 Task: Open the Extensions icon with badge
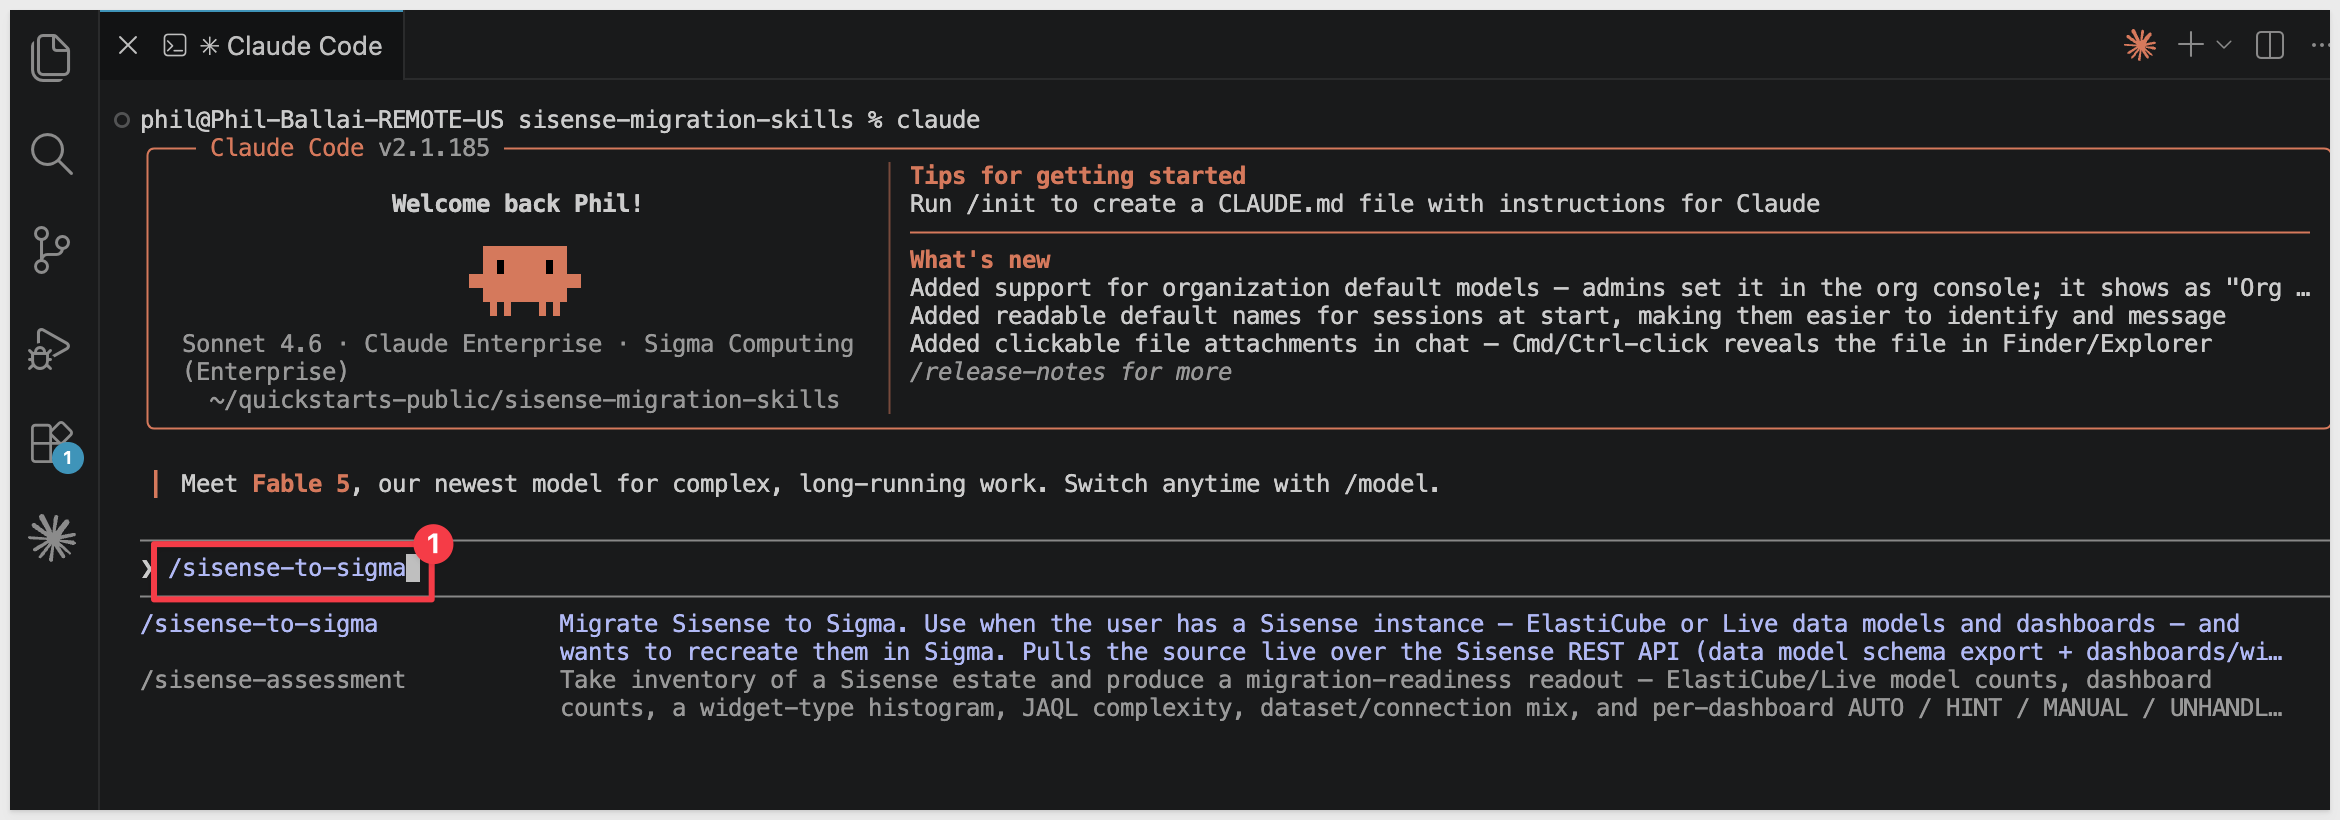(54, 445)
